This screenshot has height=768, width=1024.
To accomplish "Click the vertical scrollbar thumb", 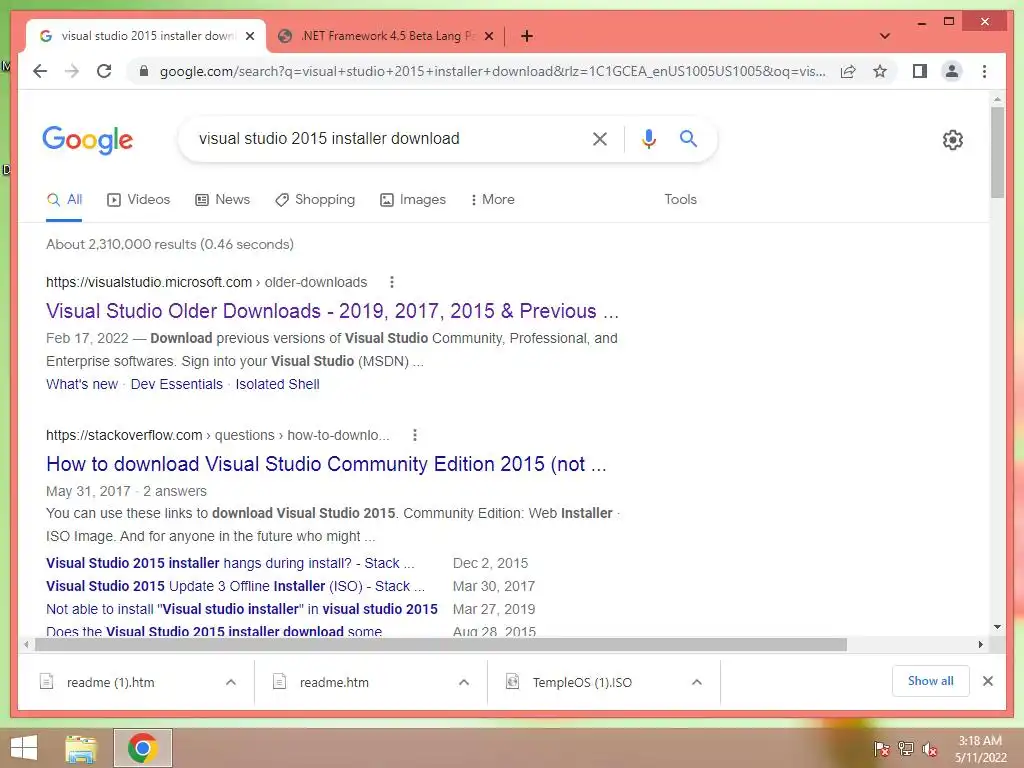I will click(x=997, y=153).
